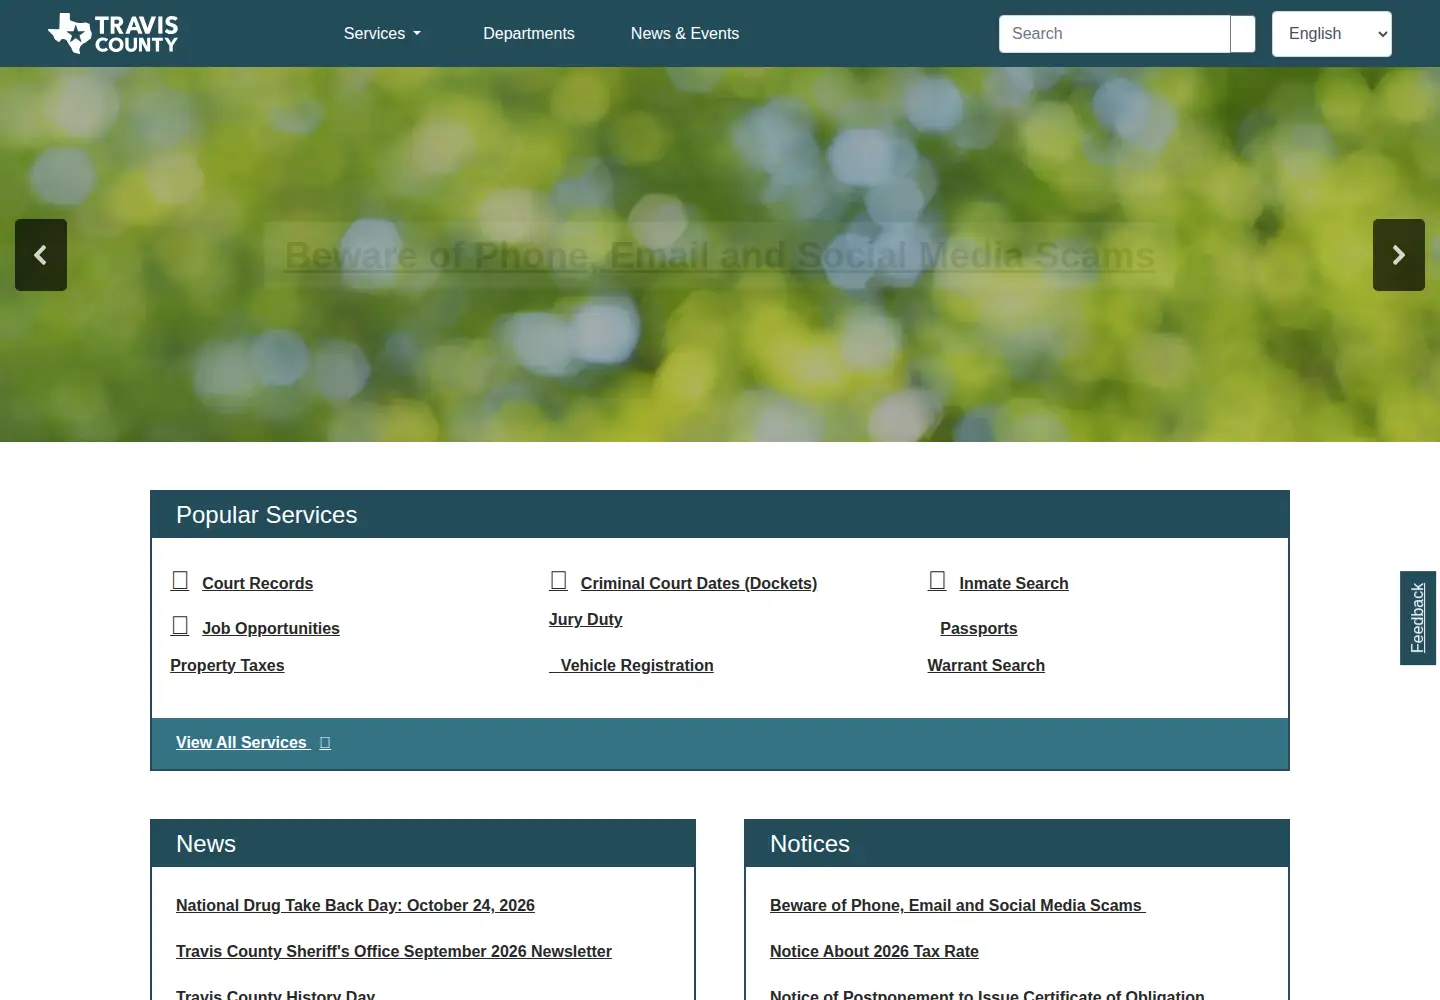The height and width of the screenshot is (1000, 1440).
Task: Click the icon beside Criminal Court Dates
Action: point(559,581)
